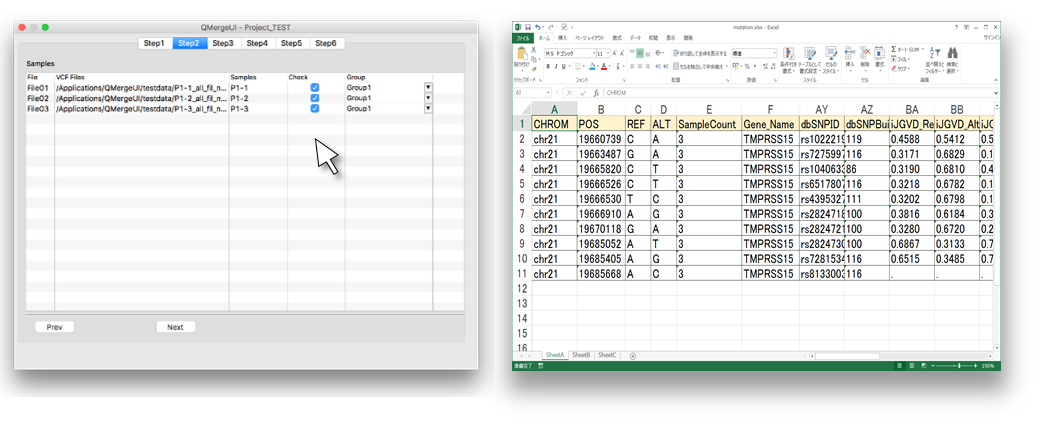Uncheck the File02 Check checkbox

pos(315,98)
